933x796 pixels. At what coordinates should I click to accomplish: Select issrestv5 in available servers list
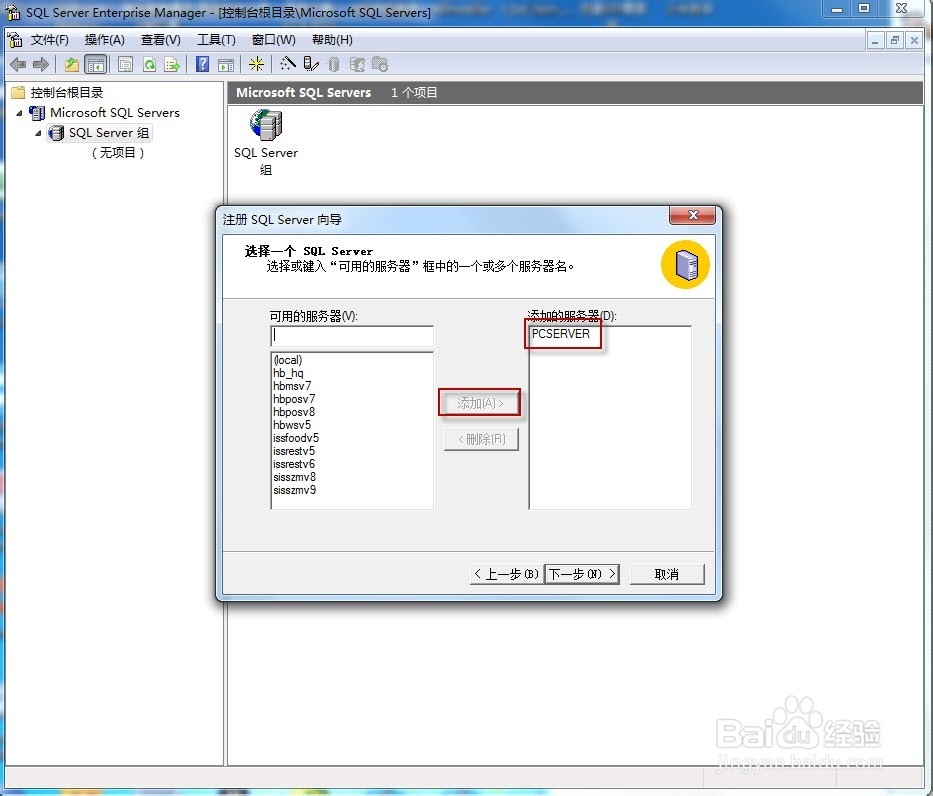294,452
